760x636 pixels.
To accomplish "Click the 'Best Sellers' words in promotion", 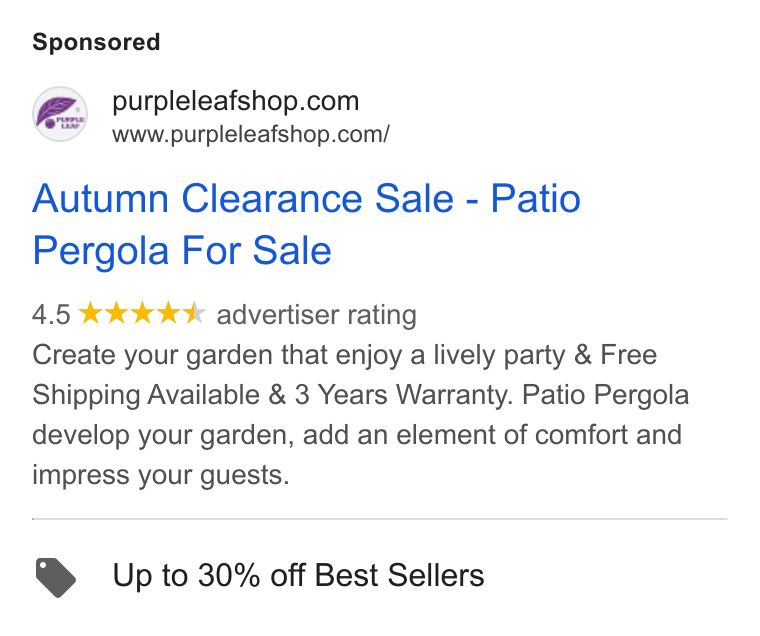I will point(399,575).
